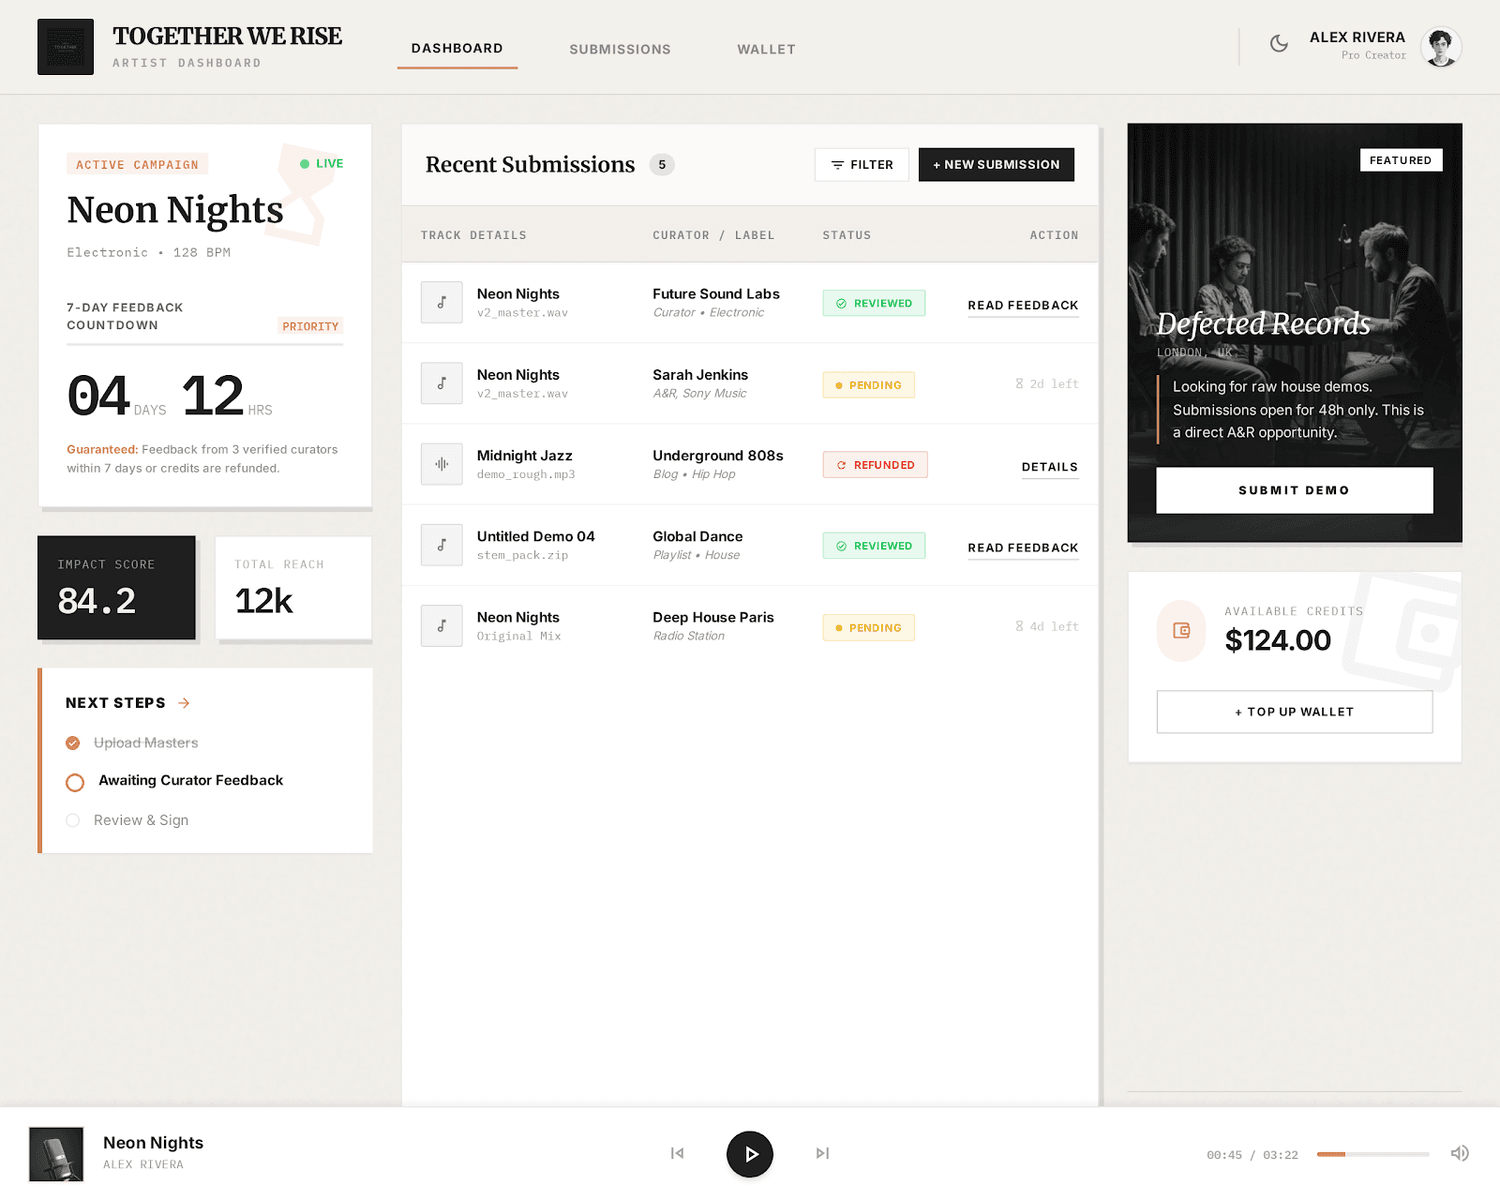This screenshot has height=1200, width=1500.
Task: Check off the Review & Sign step
Action: click(72, 820)
